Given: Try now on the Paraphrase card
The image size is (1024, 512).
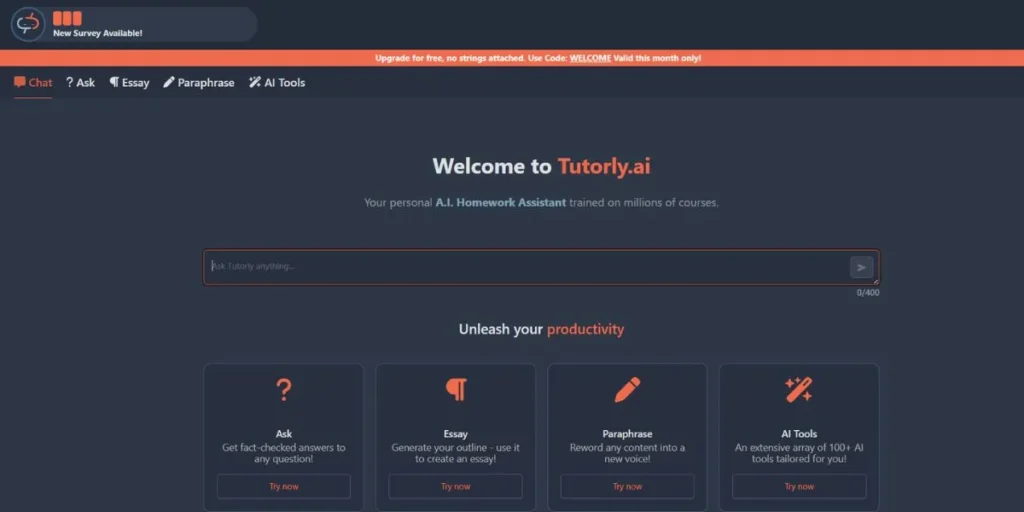Looking at the screenshot, I should click(628, 487).
